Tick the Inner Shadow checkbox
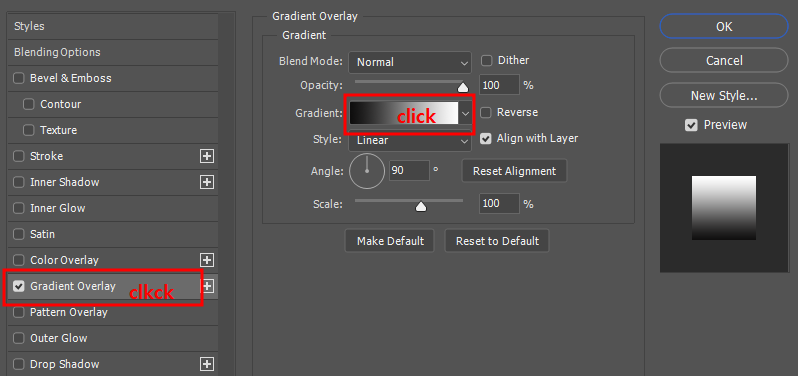Screen dimensions: 798x376 (x=19, y=182)
